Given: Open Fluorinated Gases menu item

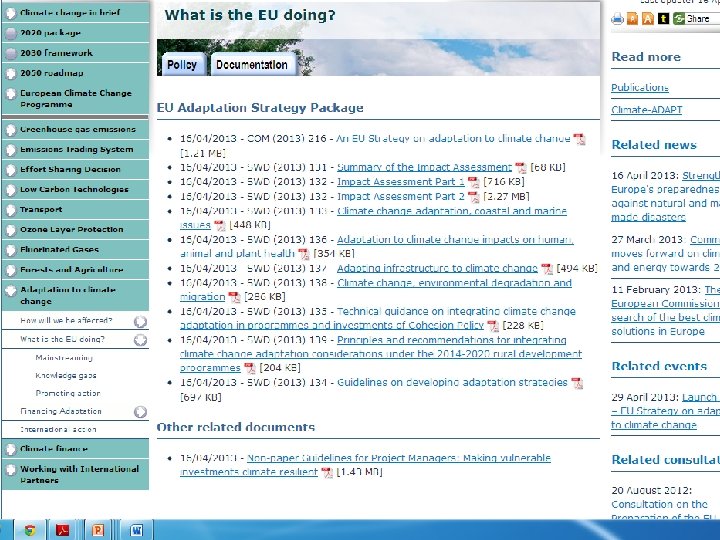Looking at the screenshot, I should [75, 249].
